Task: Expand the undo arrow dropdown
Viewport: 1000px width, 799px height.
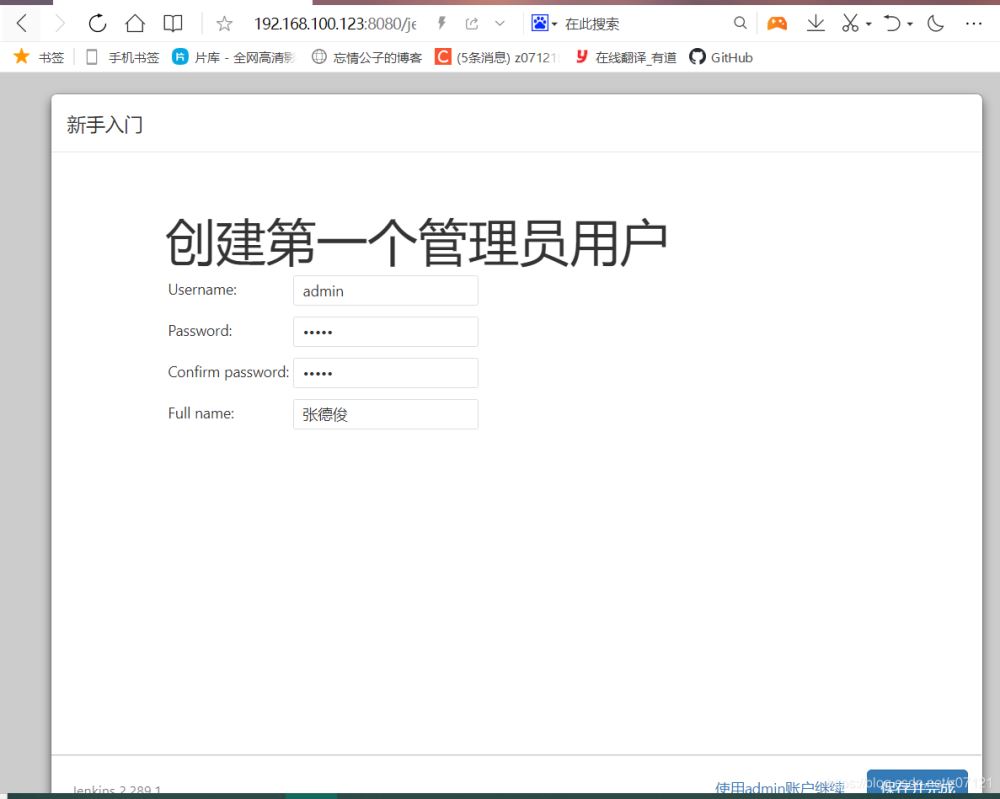Action: tap(909, 24)
